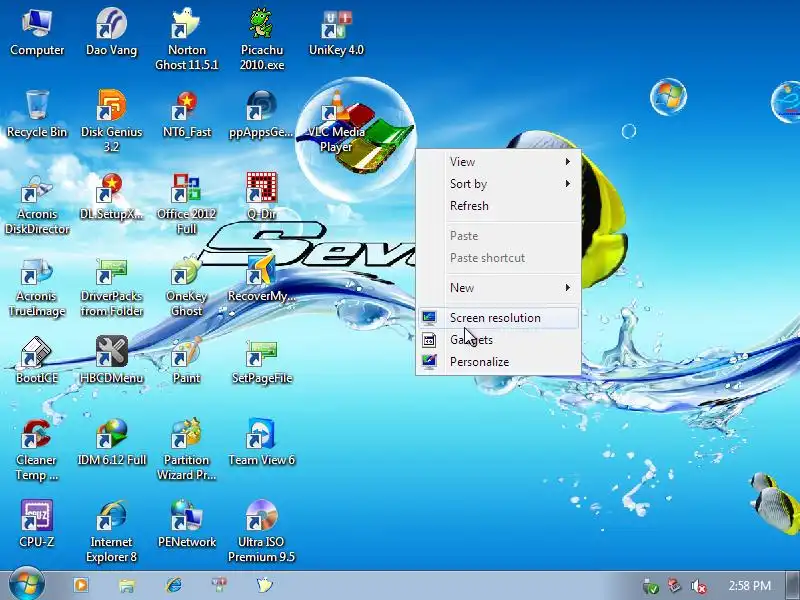
Task: Choose Refresh from the context menu
Action: pos(498,206)
